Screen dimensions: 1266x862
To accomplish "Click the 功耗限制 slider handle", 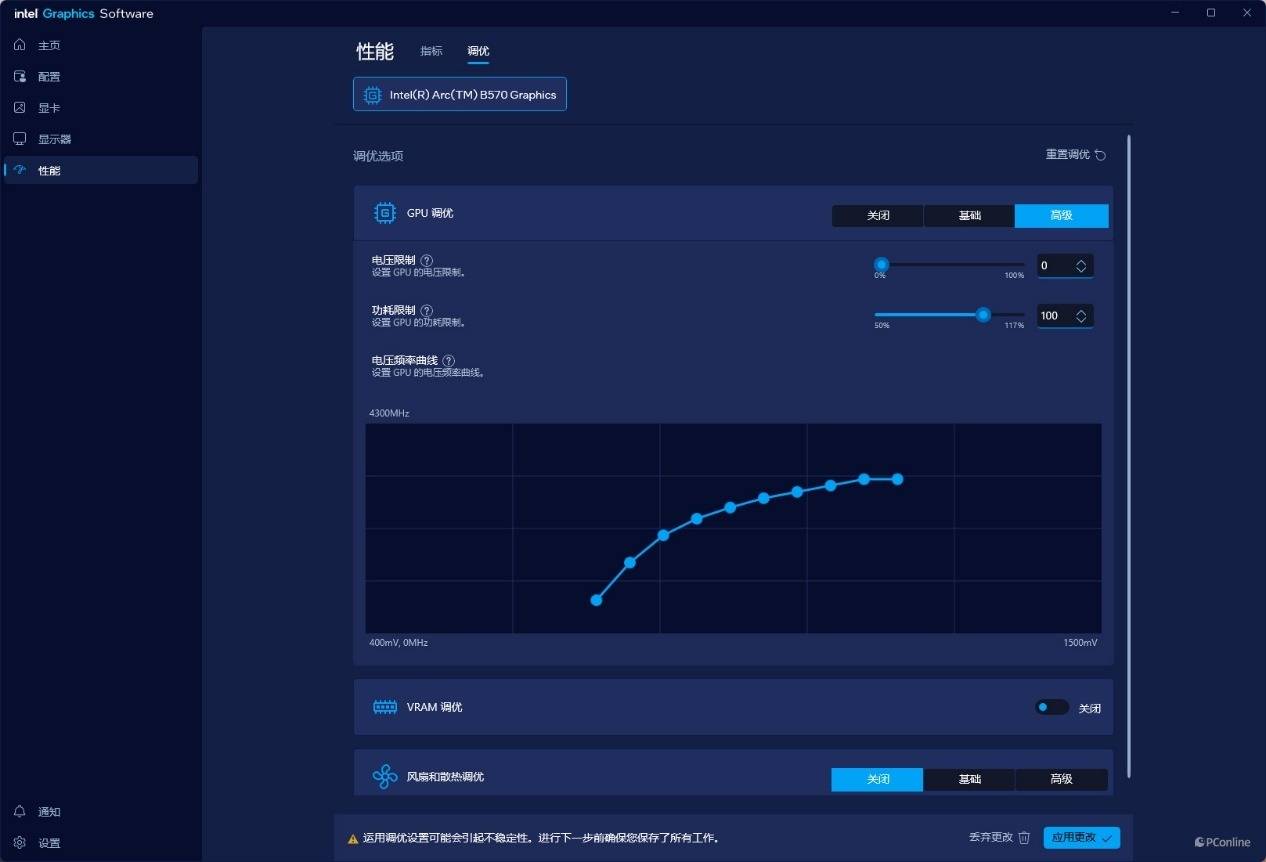I will click(983, 315).
